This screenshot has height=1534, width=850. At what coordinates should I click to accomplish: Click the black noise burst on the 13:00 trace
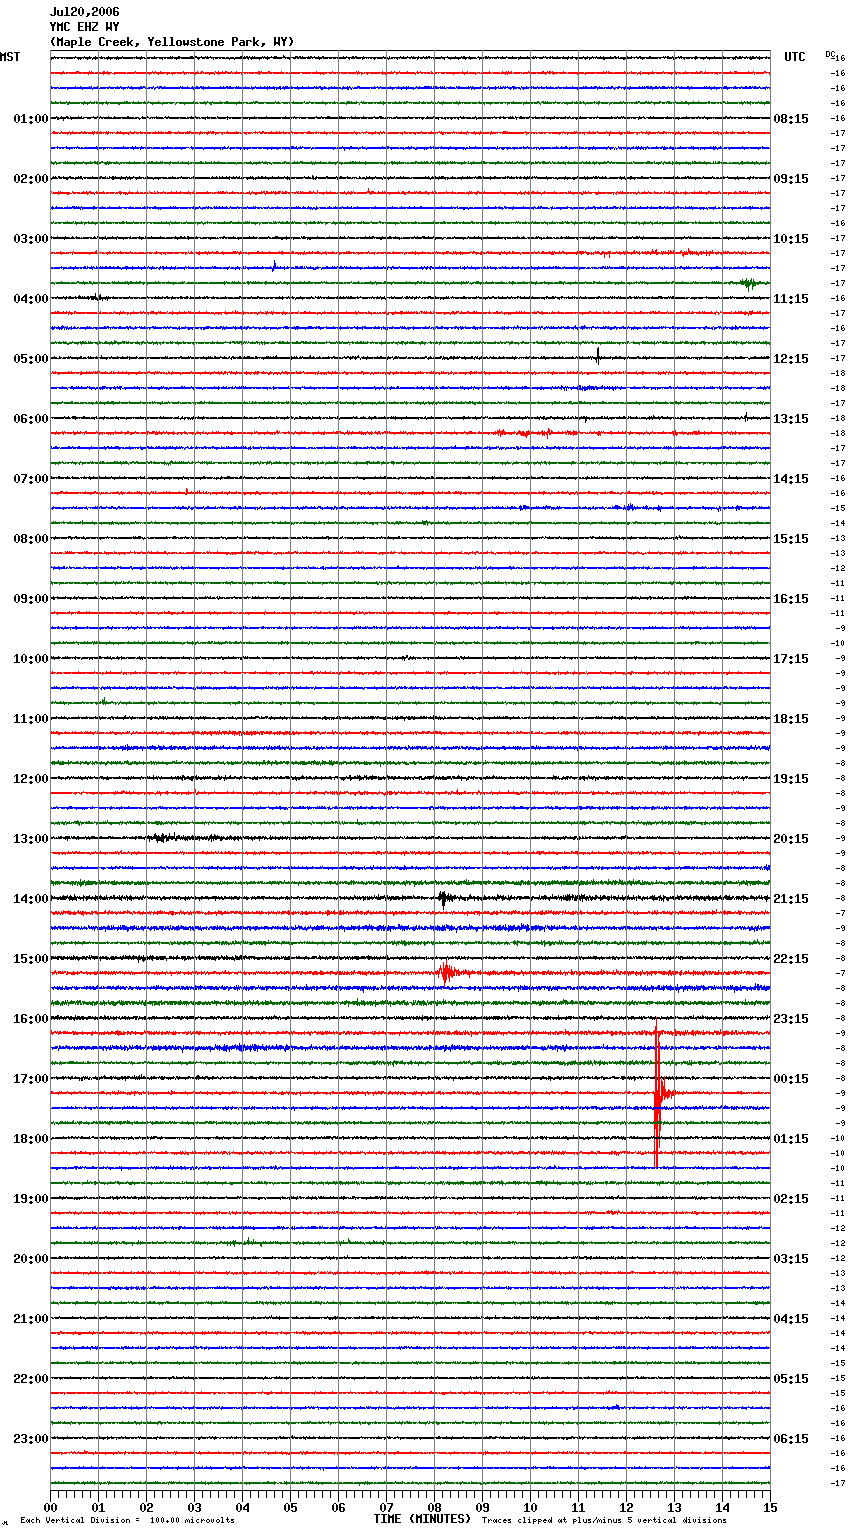165,838
